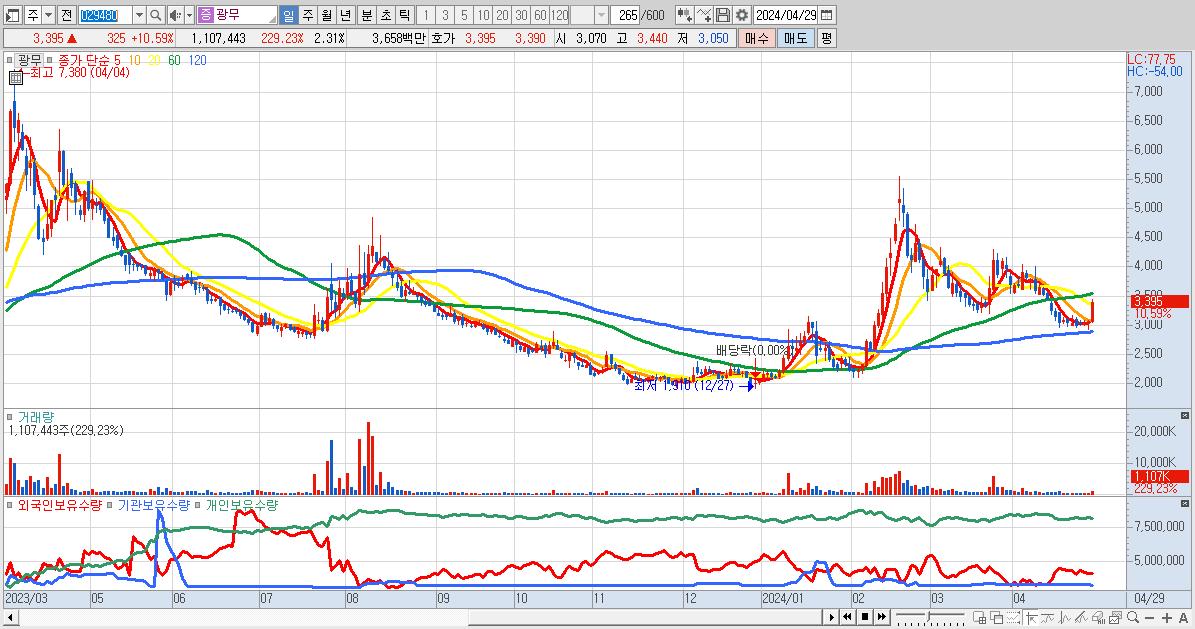The image size is (1195, 629).
Task: Click the zoom slider handle below chart
Action: tap(928, 615)
